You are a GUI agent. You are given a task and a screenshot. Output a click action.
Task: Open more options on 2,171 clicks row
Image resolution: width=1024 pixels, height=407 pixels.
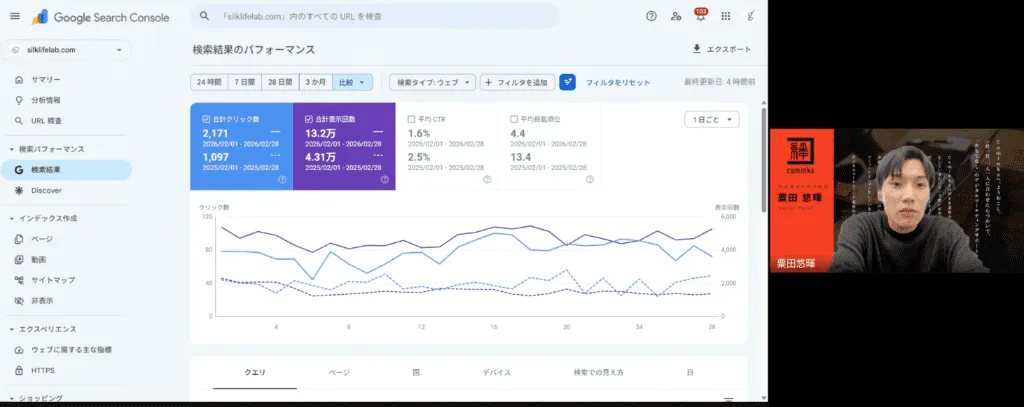click(x=276, y=132)
